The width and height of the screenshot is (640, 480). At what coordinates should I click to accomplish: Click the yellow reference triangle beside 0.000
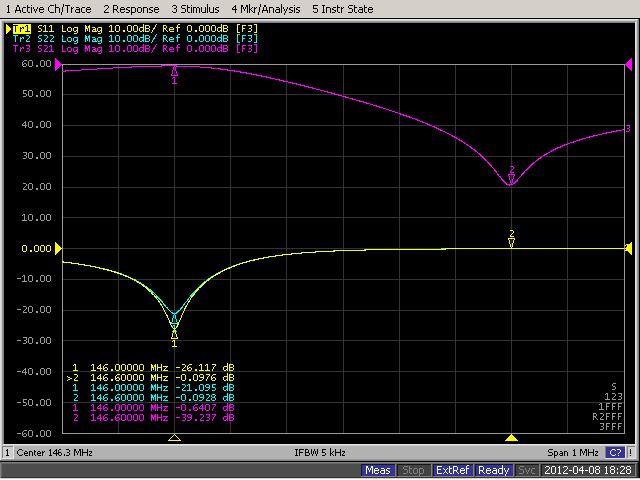(58, 249)
